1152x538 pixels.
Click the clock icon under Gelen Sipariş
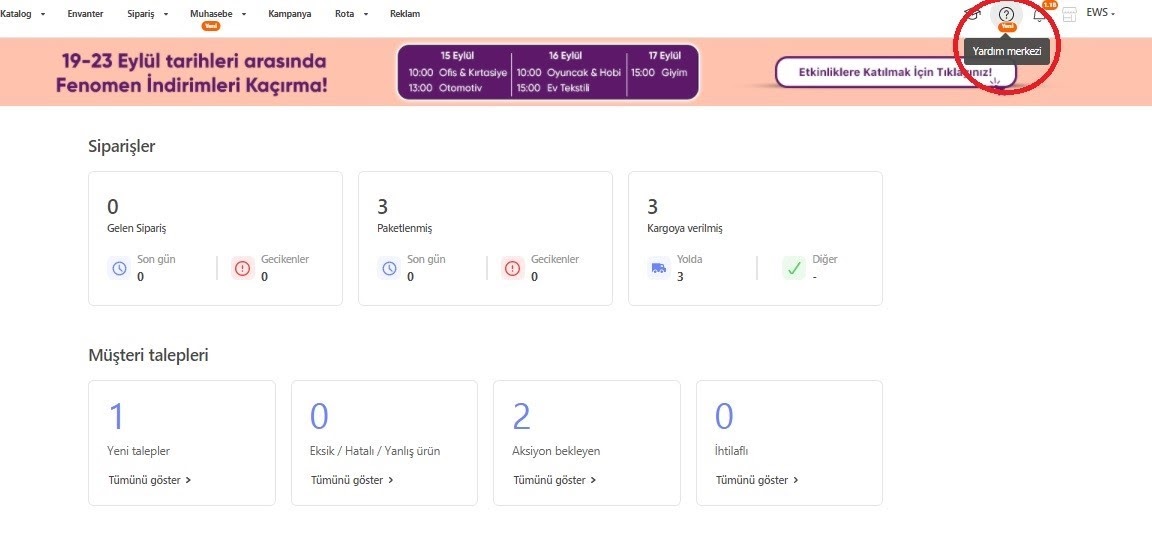pyautogui.click(x=119, y=268)
